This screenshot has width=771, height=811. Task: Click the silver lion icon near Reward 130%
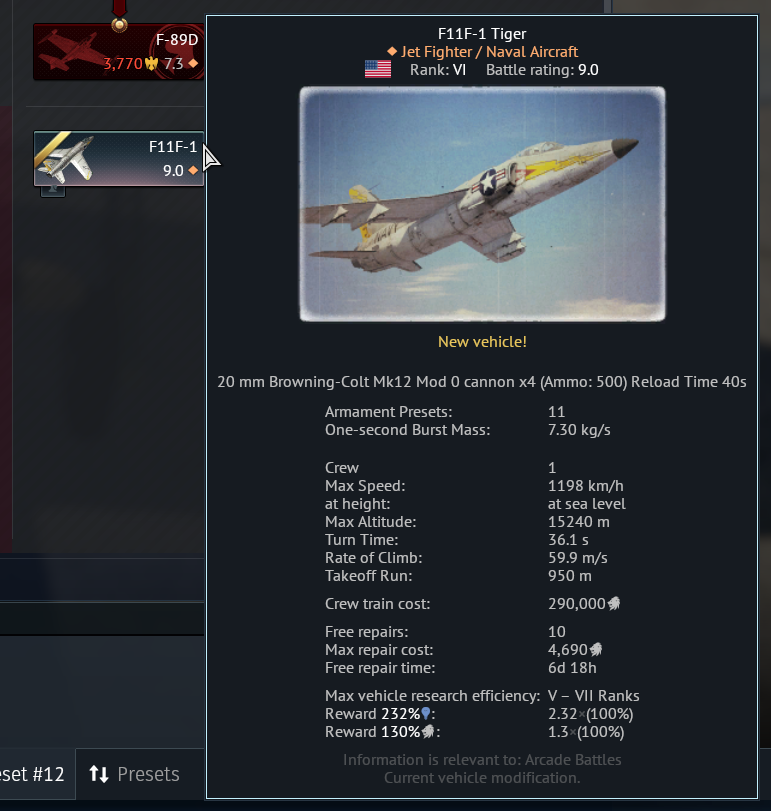point(428,732)
